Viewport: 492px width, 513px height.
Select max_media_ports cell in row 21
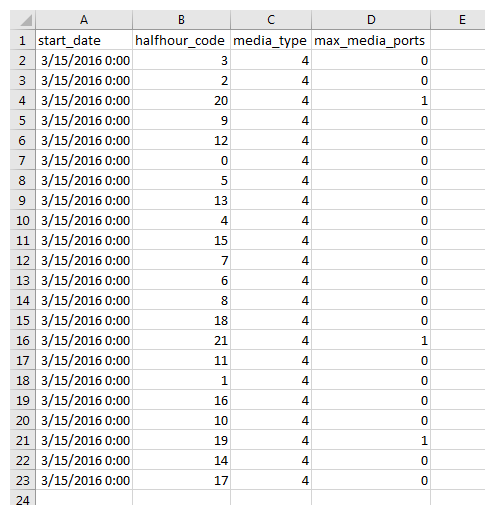pos(371,440)
